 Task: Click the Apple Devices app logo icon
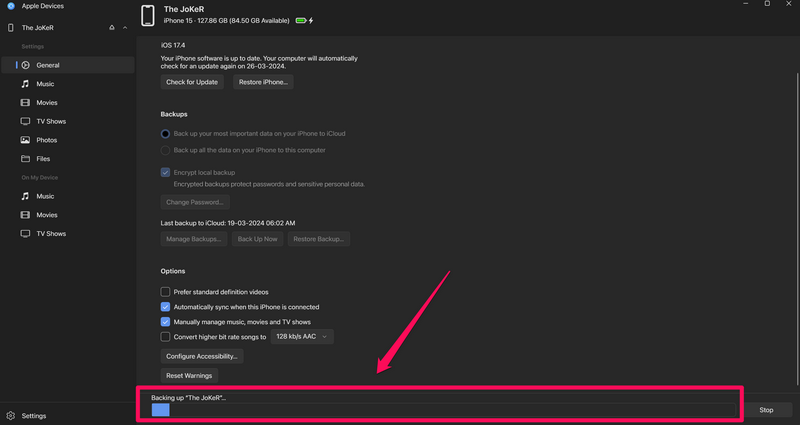tap(11, 6)
